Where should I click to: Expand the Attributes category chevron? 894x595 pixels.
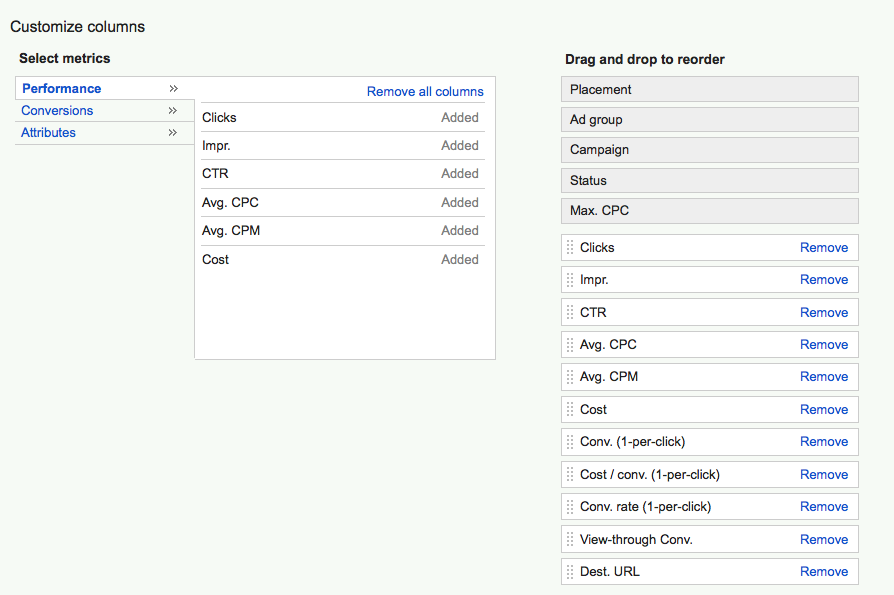pyautogui.click(x=173, y=132)
